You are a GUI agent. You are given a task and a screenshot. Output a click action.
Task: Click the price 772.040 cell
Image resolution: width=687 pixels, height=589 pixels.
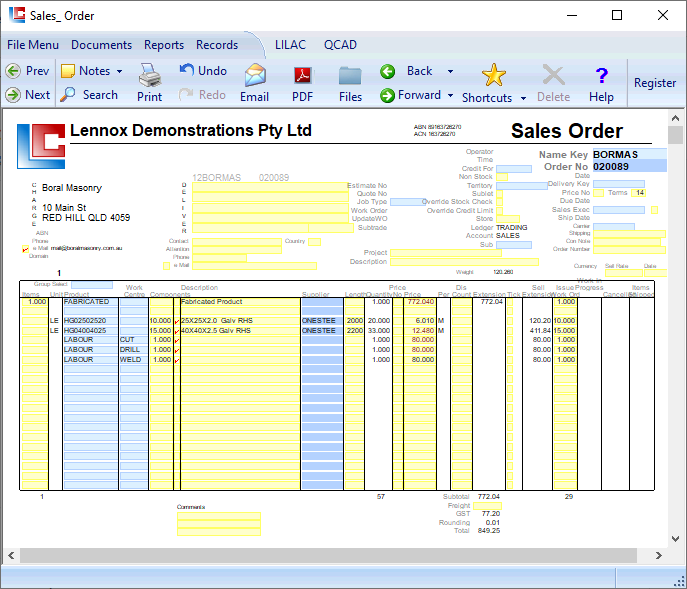(x=420, y=302)
